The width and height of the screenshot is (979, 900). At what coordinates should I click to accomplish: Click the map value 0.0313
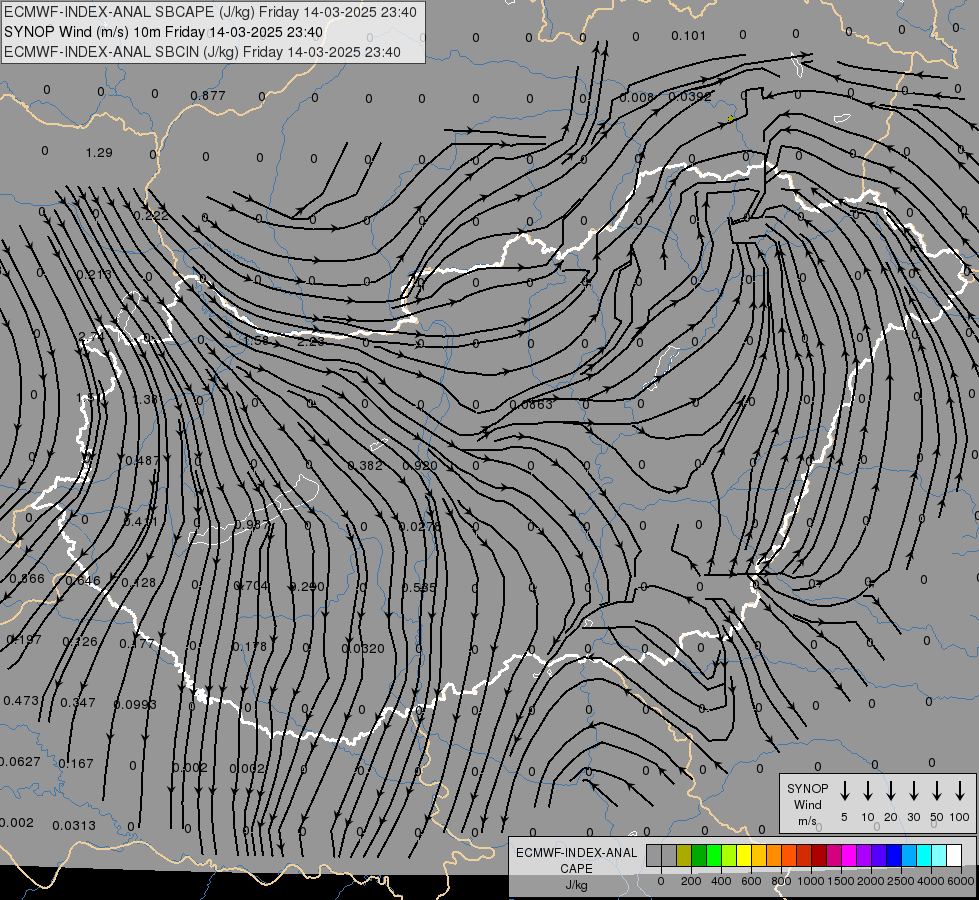[74, 826]
